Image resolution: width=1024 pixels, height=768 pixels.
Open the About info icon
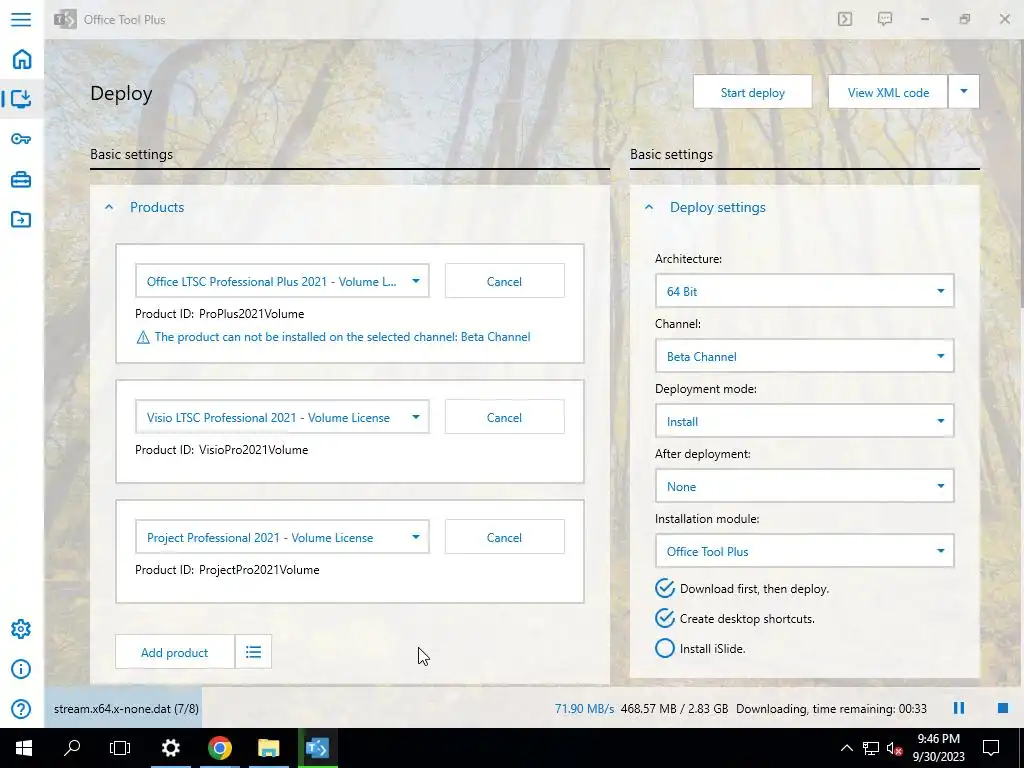point(21,669)
